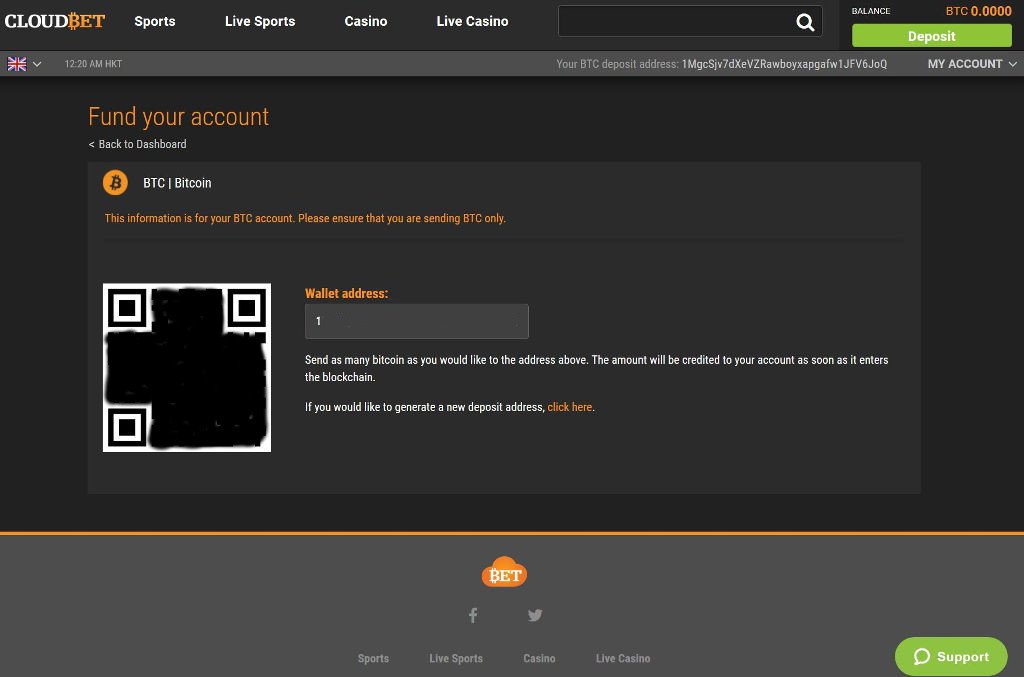1024x677 pixels.
Task: Click the deposit QR code image
Action: [x=187, y=368]
